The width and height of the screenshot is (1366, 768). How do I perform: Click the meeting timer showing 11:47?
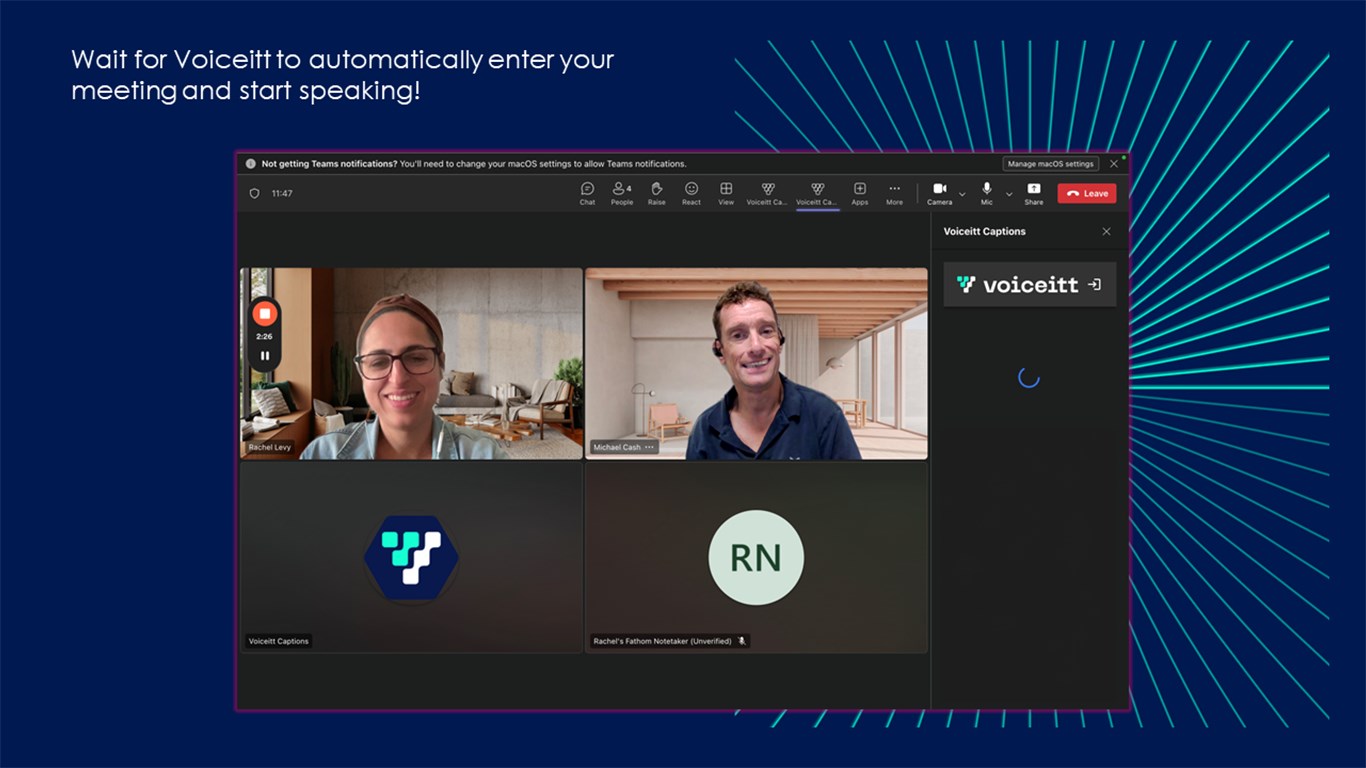pyautogui.click(x=282, y=194)
